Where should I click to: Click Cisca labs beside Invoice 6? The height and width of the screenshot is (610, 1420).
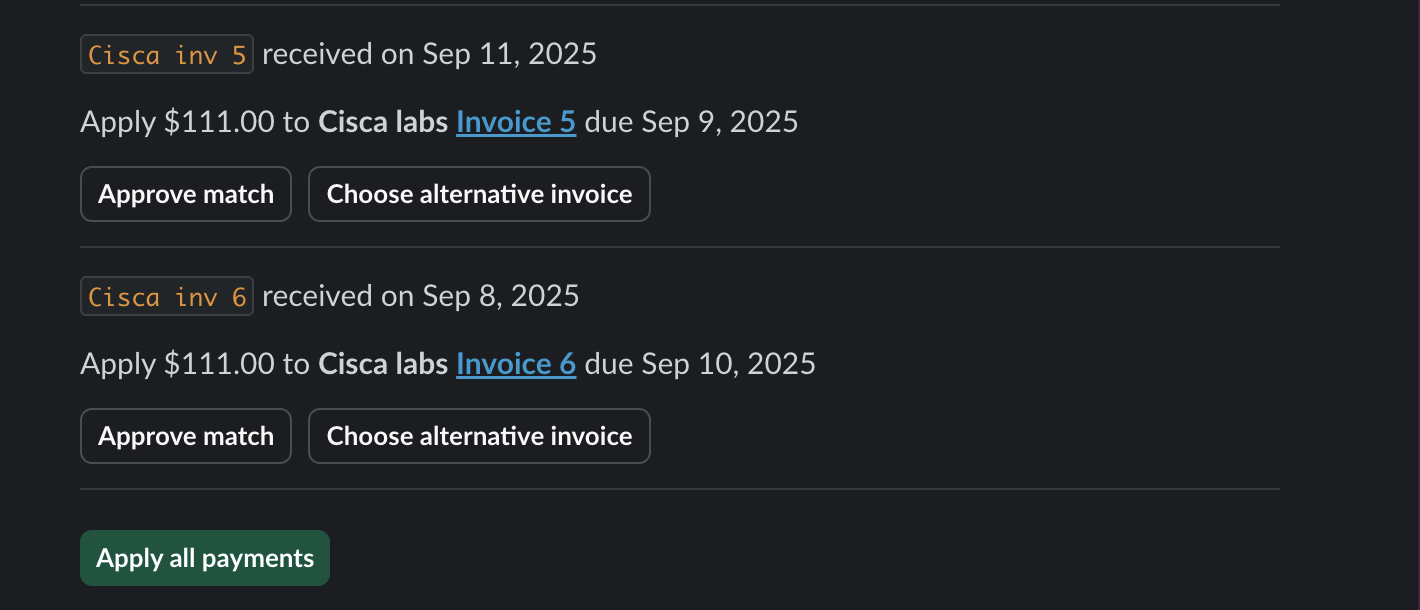(383, 364)
